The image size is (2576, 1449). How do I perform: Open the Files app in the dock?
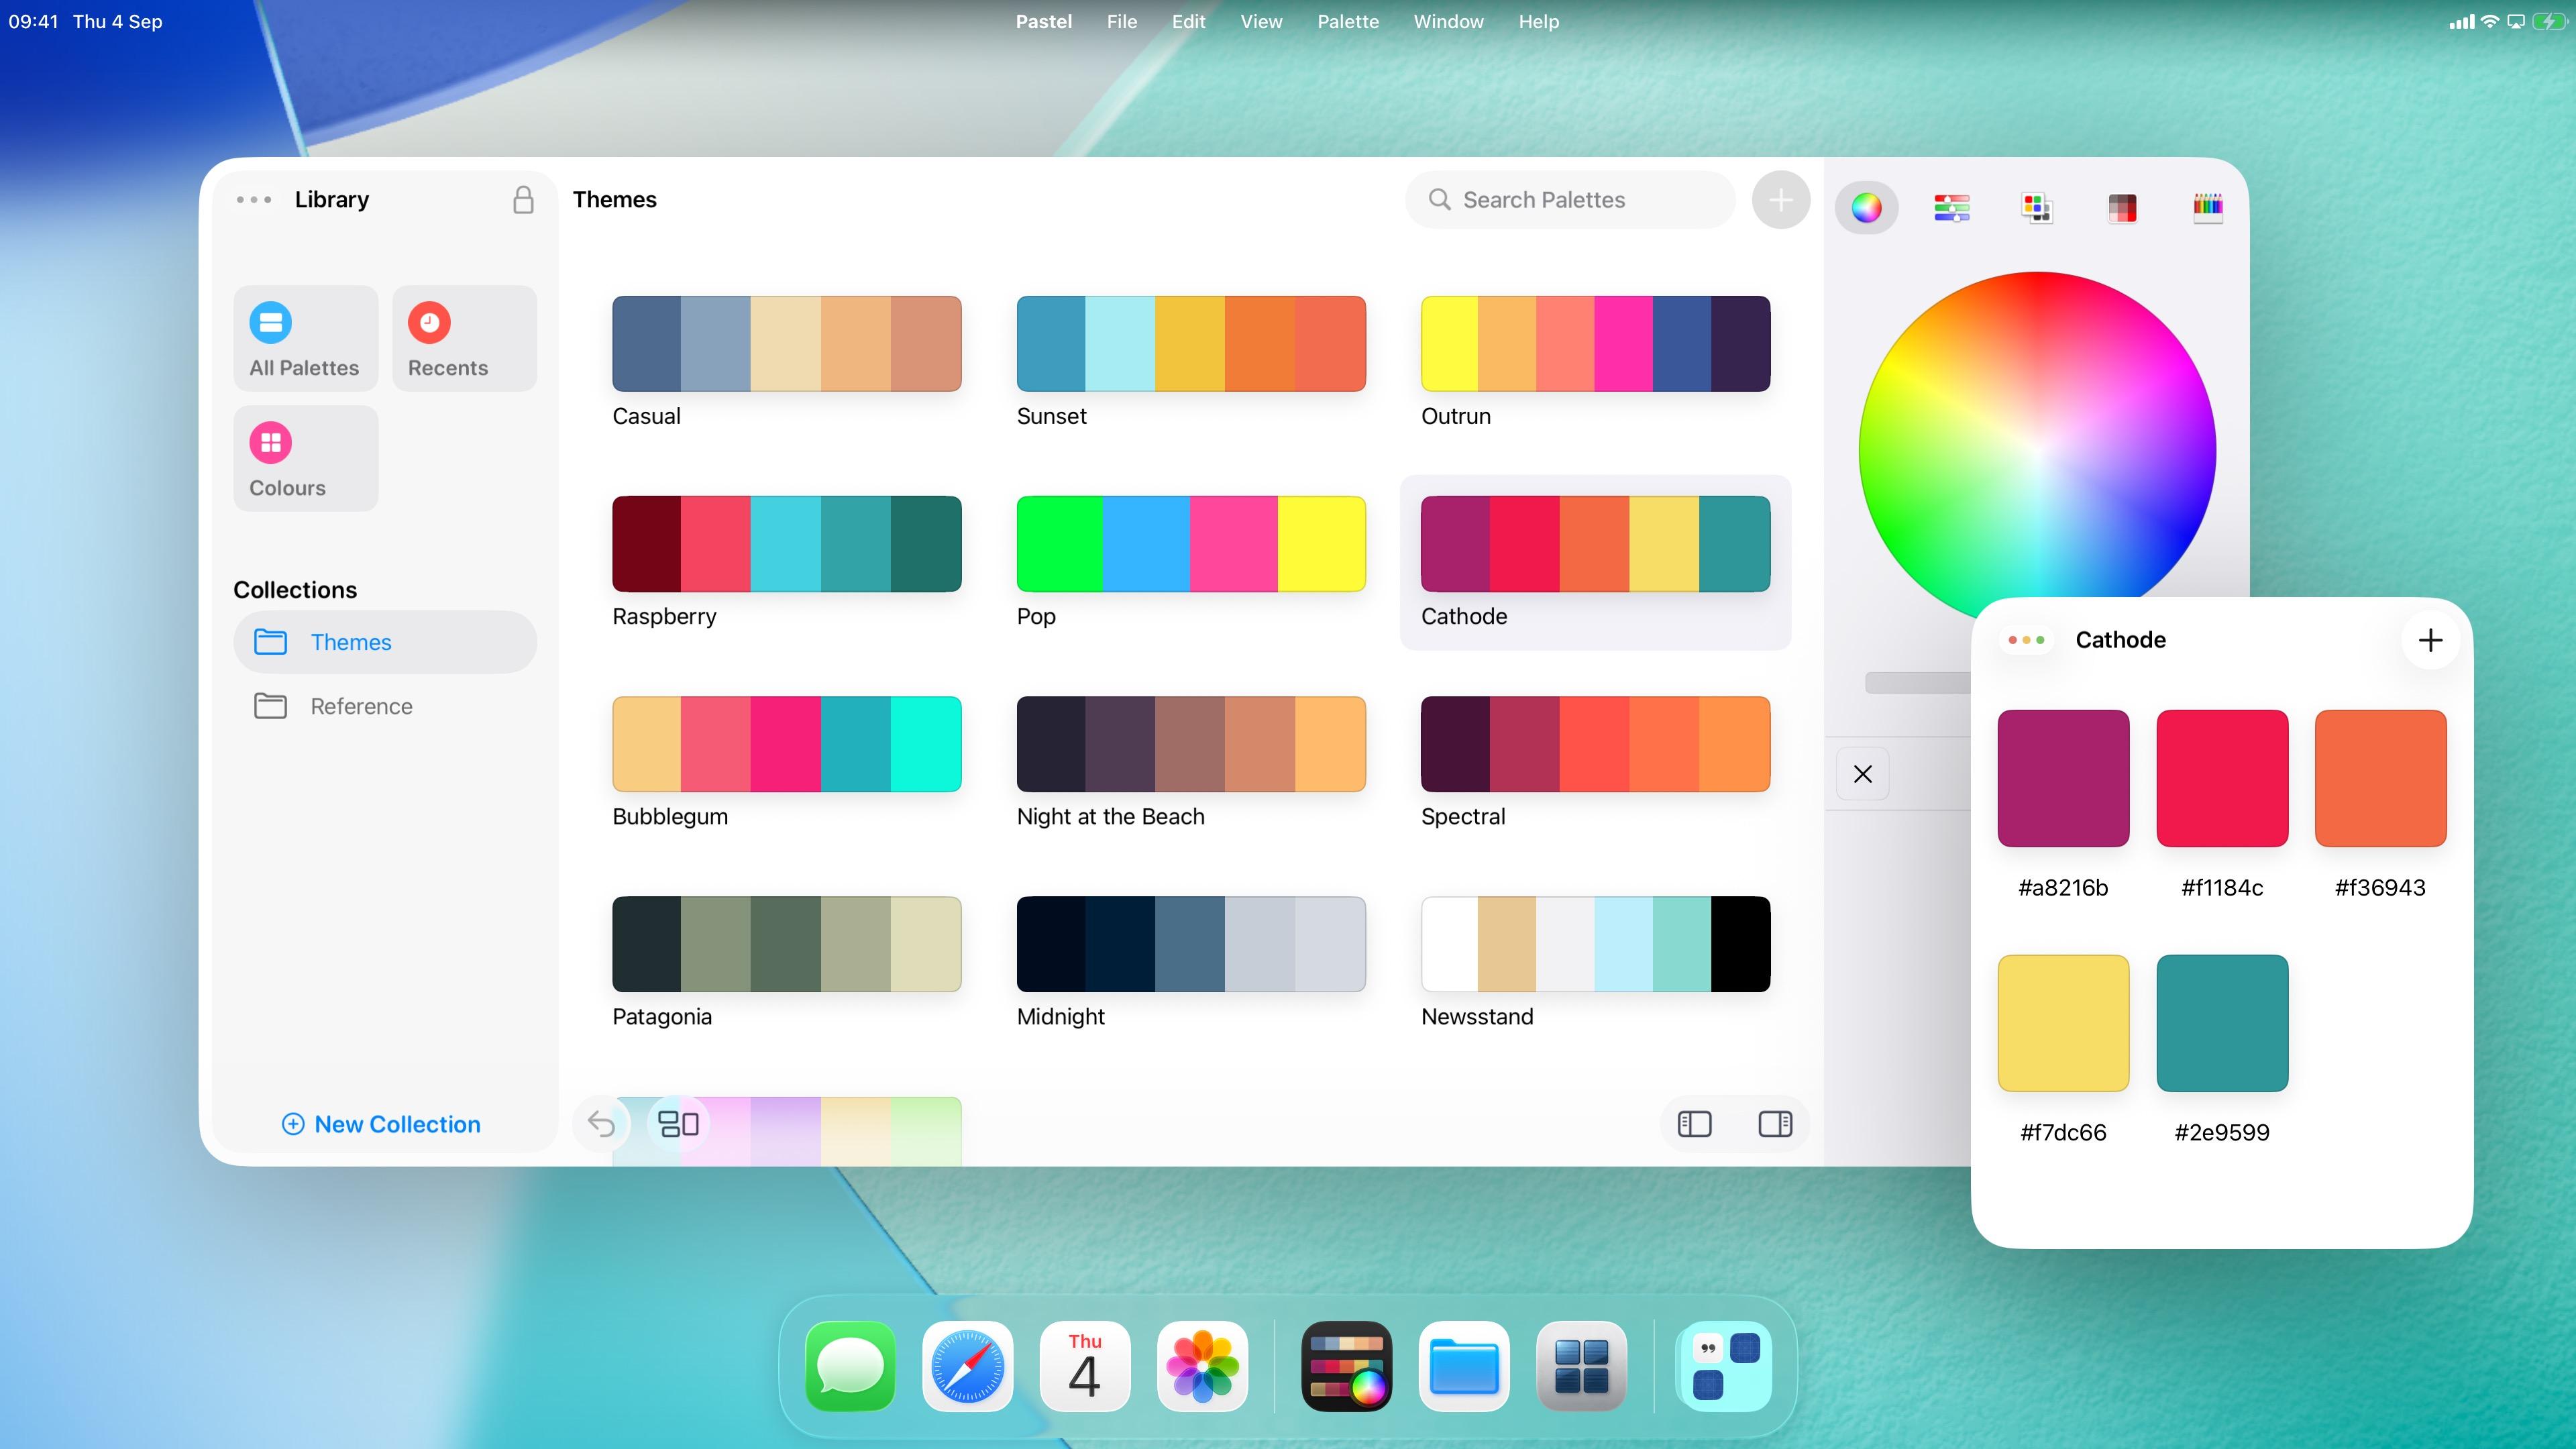click(x=1464, y=1366)
